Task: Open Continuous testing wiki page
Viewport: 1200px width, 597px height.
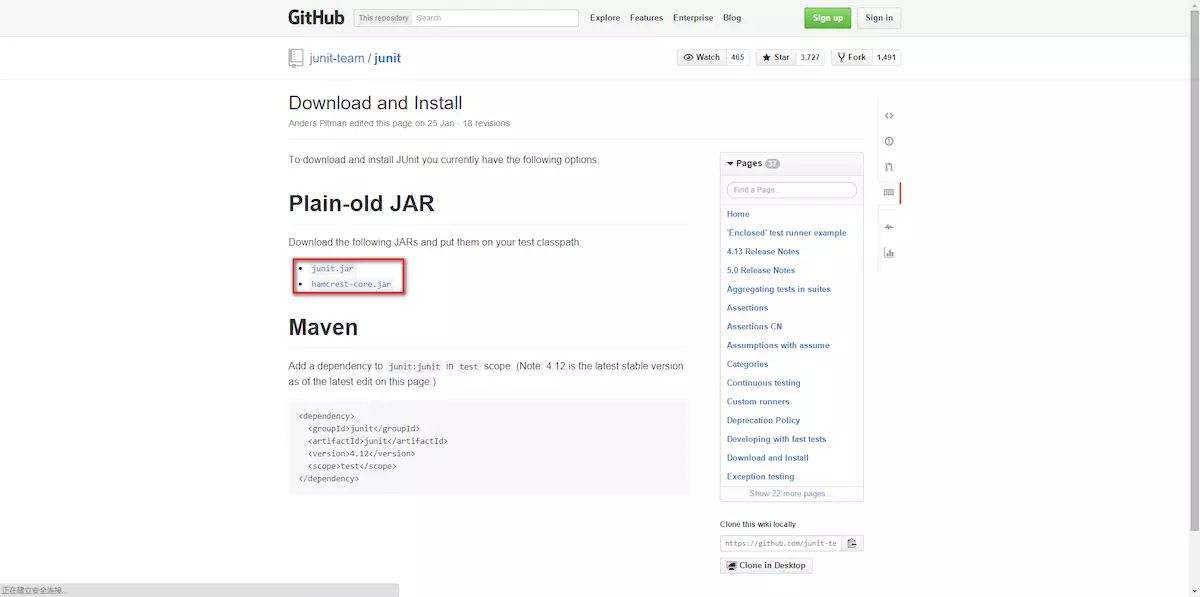Action: (x=764, y=383)
